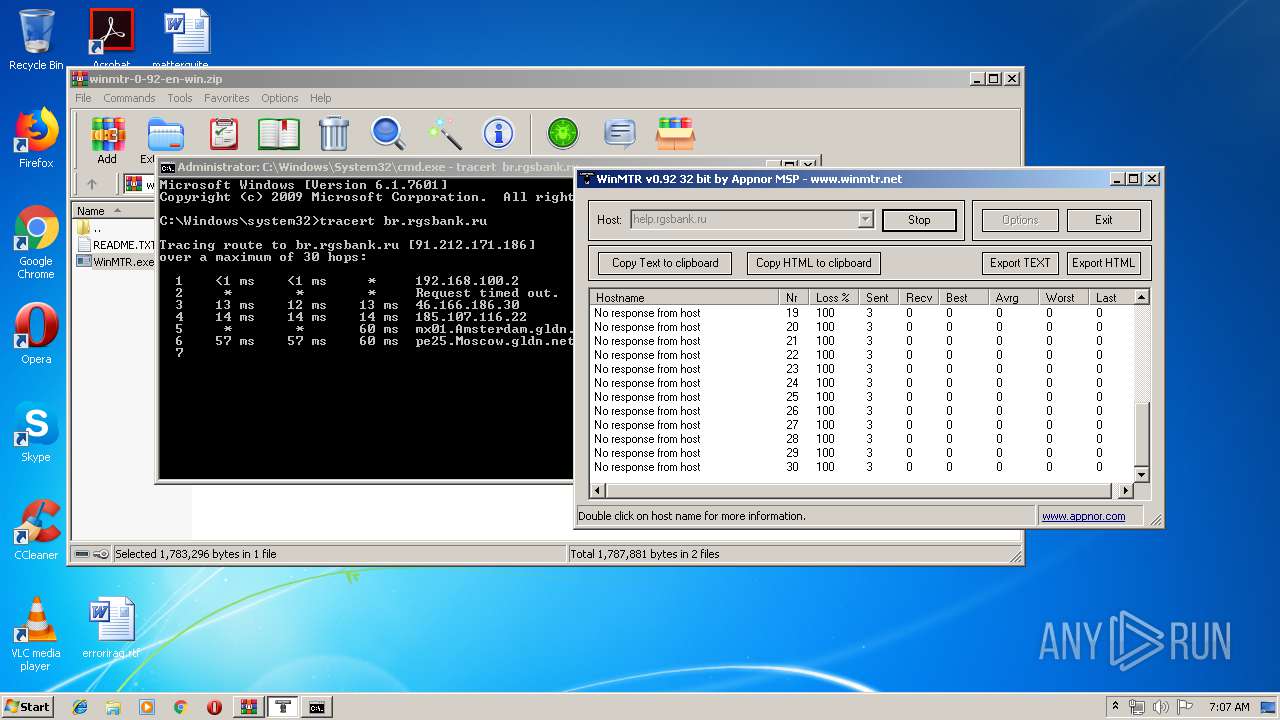Click the VirusScan green bug icon in WinRAR
Image resolution: width=1280 pixels, height=720 pixels.
tap(563, 134)
